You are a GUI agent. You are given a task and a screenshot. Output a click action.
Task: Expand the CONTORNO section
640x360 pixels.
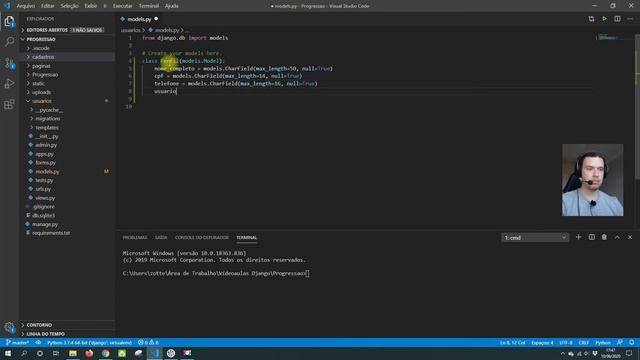[39, 325]
